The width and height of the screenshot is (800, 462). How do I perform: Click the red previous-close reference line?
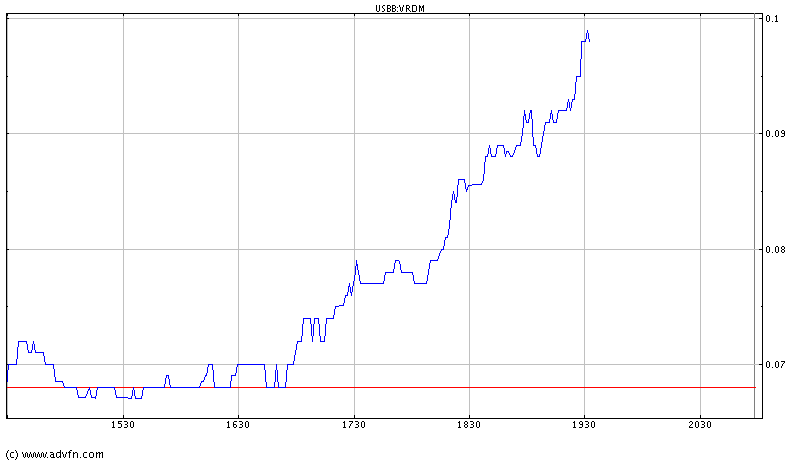pyautogui.click(x=381, y=388)
